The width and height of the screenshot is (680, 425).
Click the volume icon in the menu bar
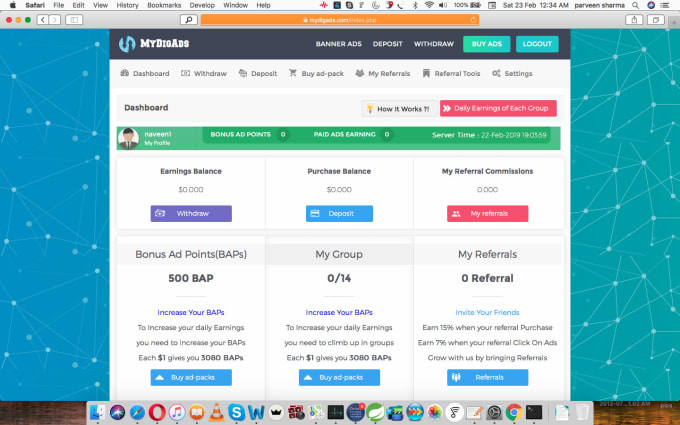click(443, 5)
